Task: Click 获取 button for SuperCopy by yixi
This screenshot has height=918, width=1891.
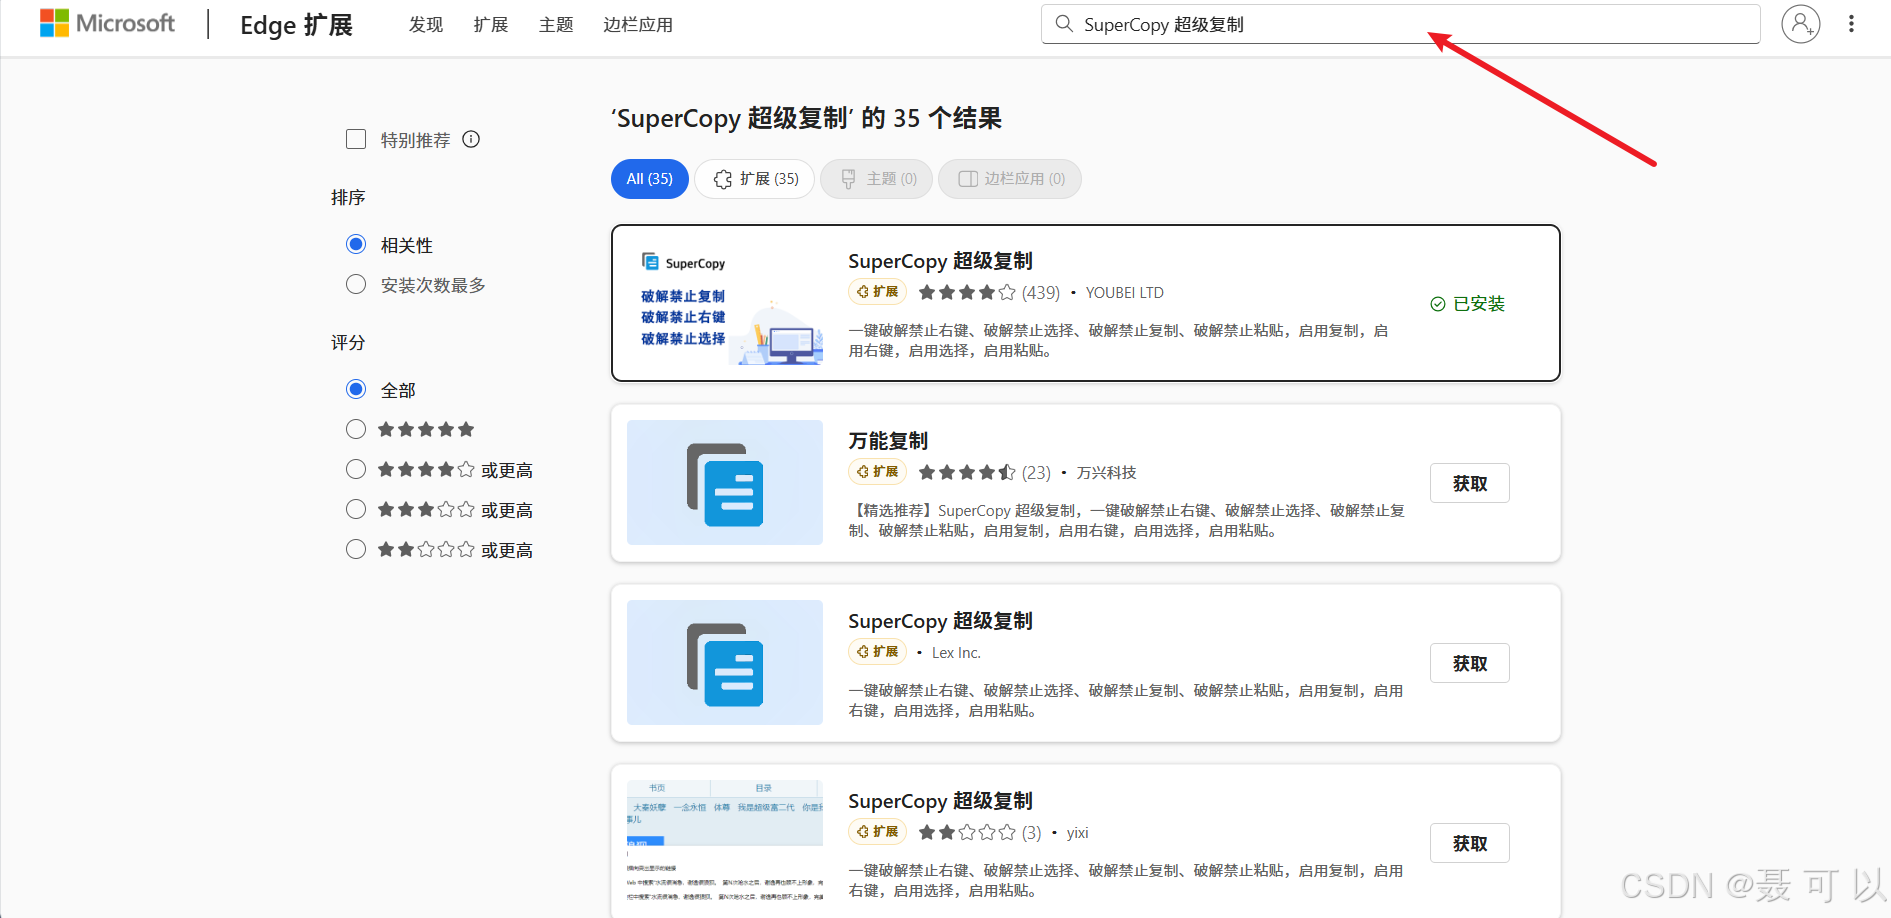Action: click(x=1469, y=843)
